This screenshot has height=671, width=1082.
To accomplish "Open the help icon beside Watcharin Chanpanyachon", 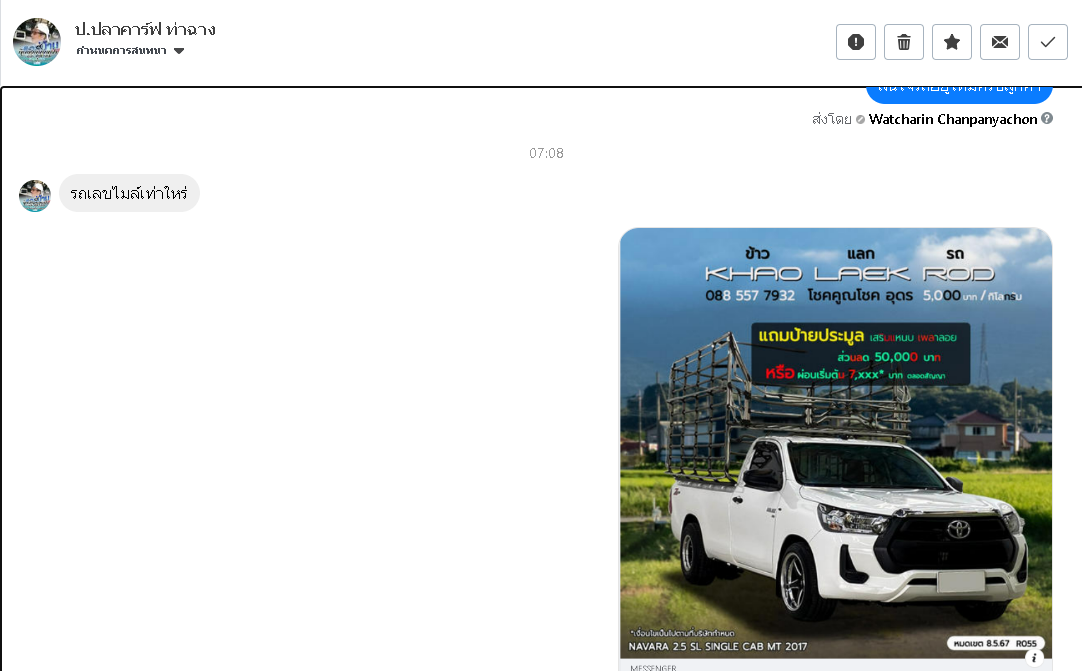I will 1047,119.
